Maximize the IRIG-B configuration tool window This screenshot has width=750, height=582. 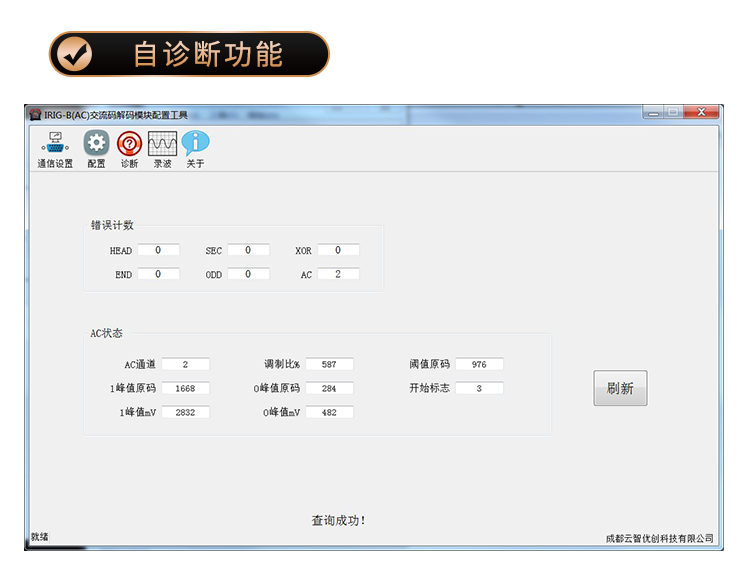[673, 112]
